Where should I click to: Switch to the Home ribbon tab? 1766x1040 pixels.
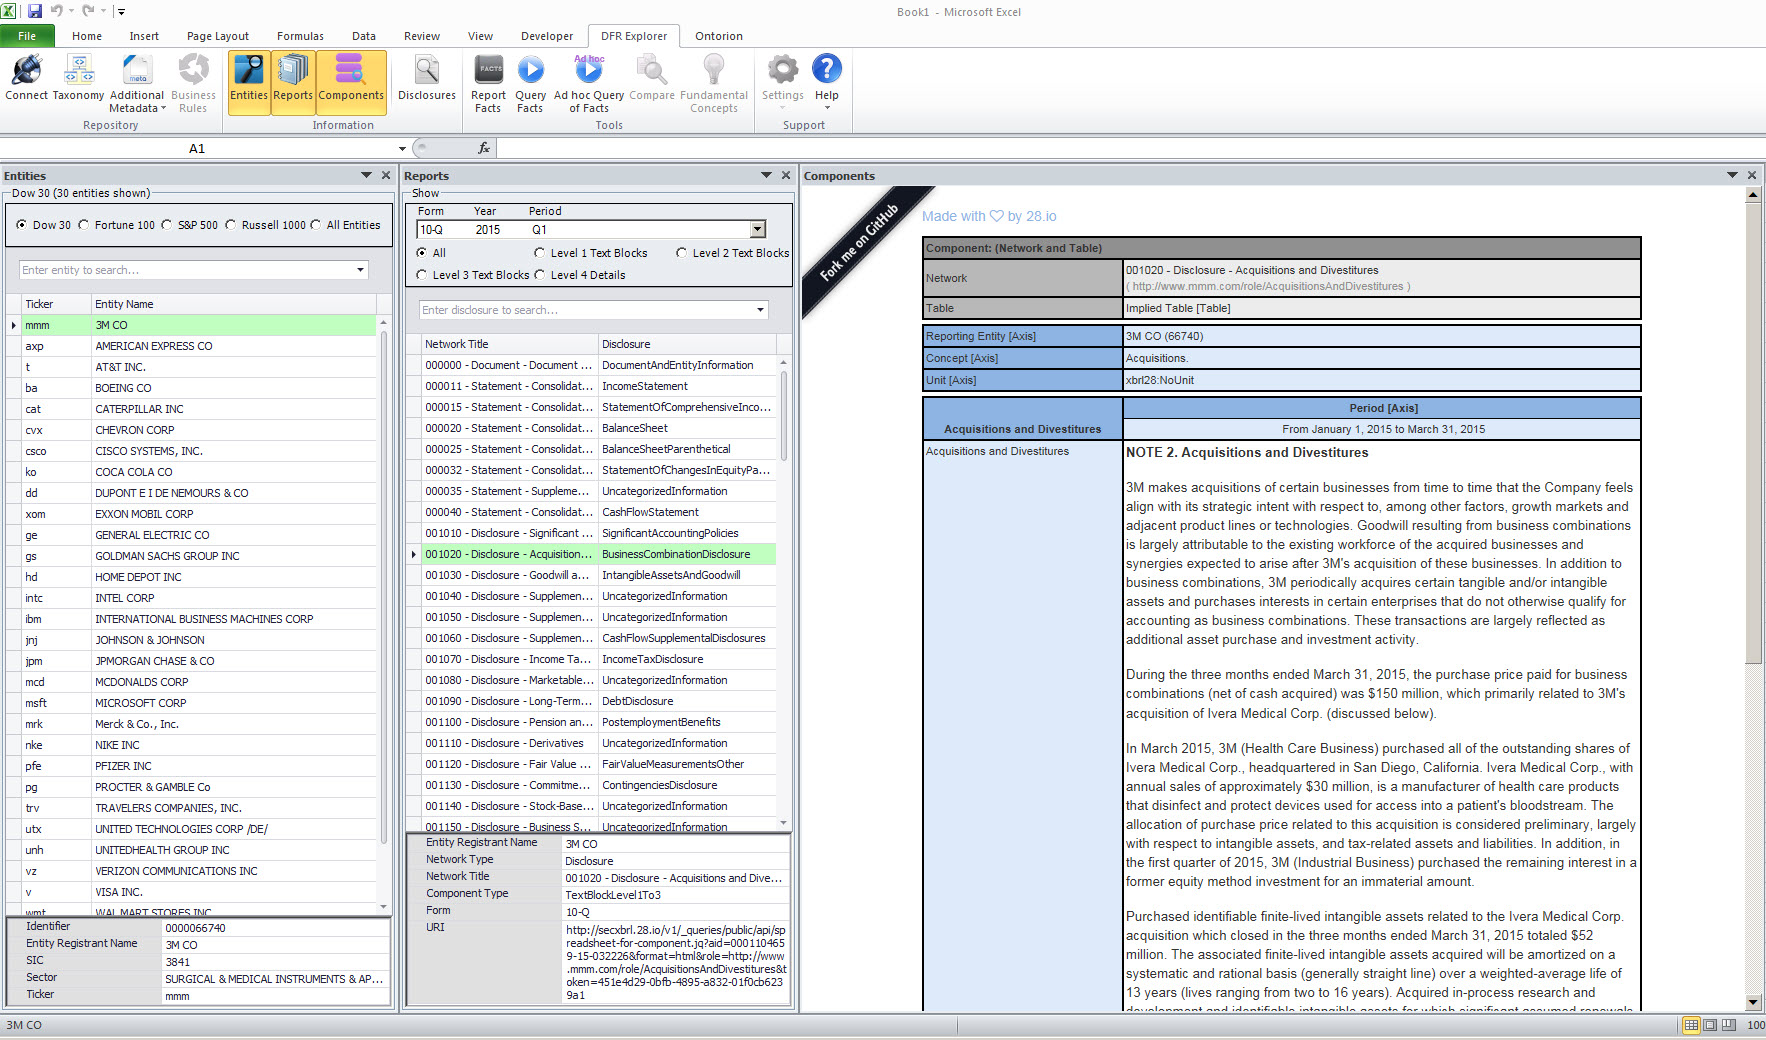pos(86,36)
